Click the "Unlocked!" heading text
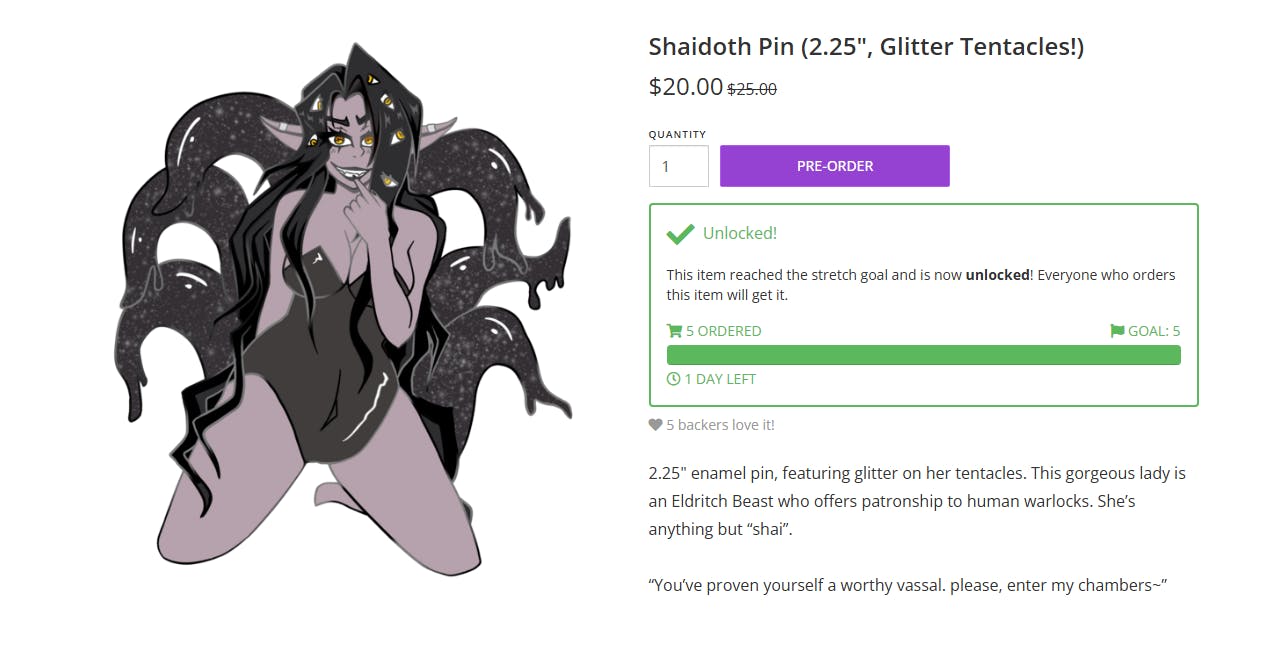The image size is (1285, 653). click(740, 233)
